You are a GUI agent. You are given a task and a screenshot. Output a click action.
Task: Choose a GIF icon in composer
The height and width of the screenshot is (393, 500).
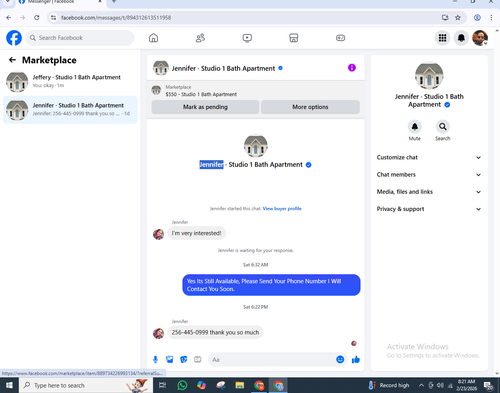point(198,359)
